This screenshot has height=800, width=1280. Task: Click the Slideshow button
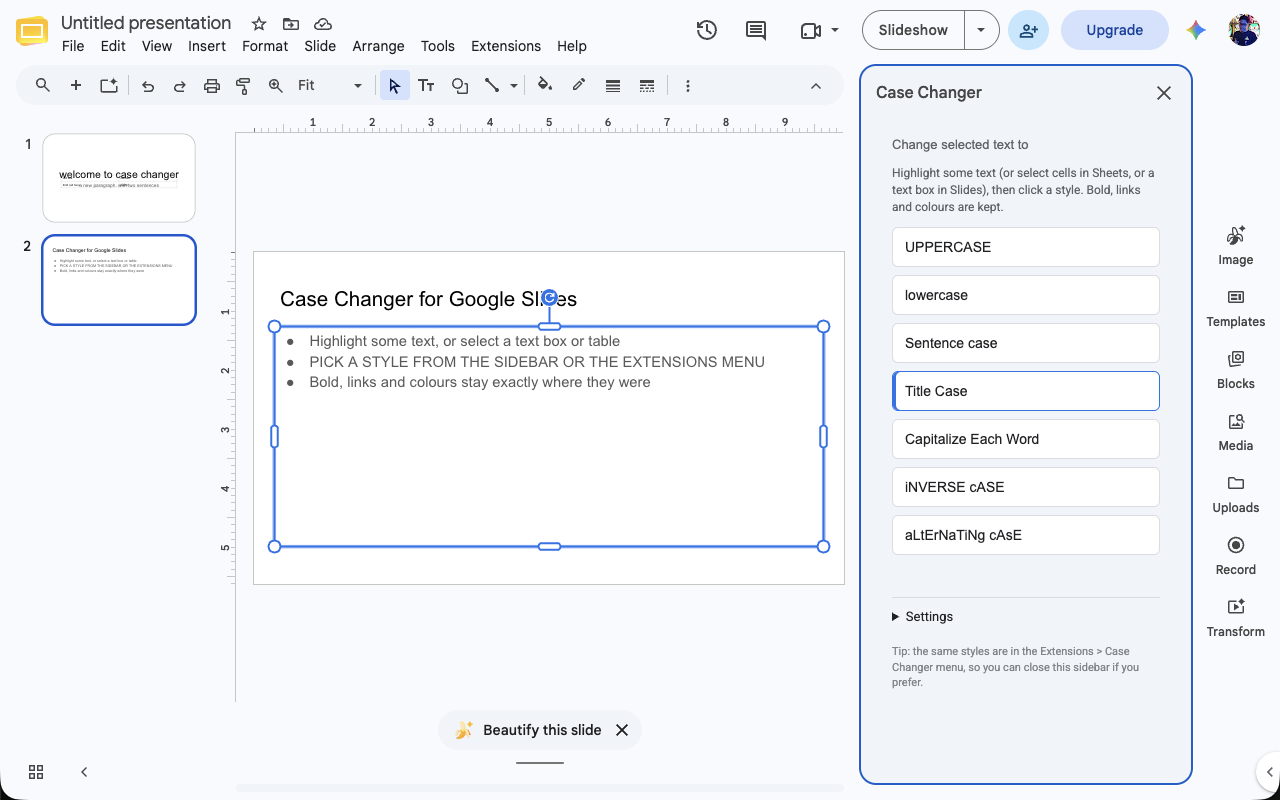pos(913,30)
